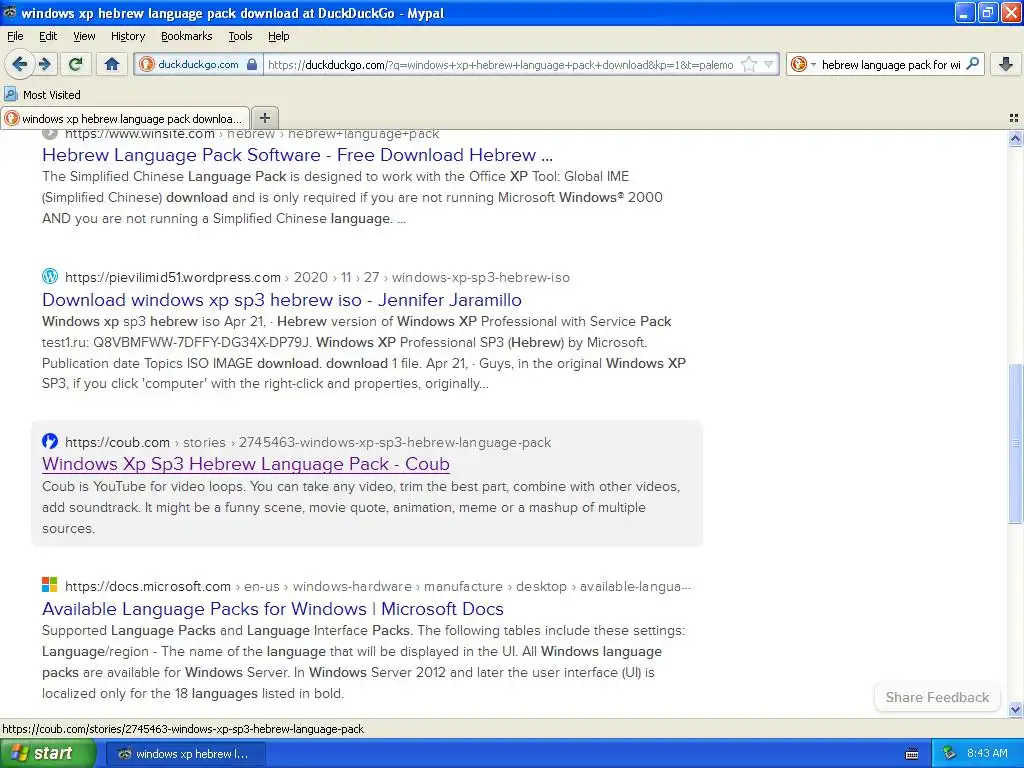Open the Windows Start button
This screenshot has width=1024, height=768.
click(x=48, y=753)
